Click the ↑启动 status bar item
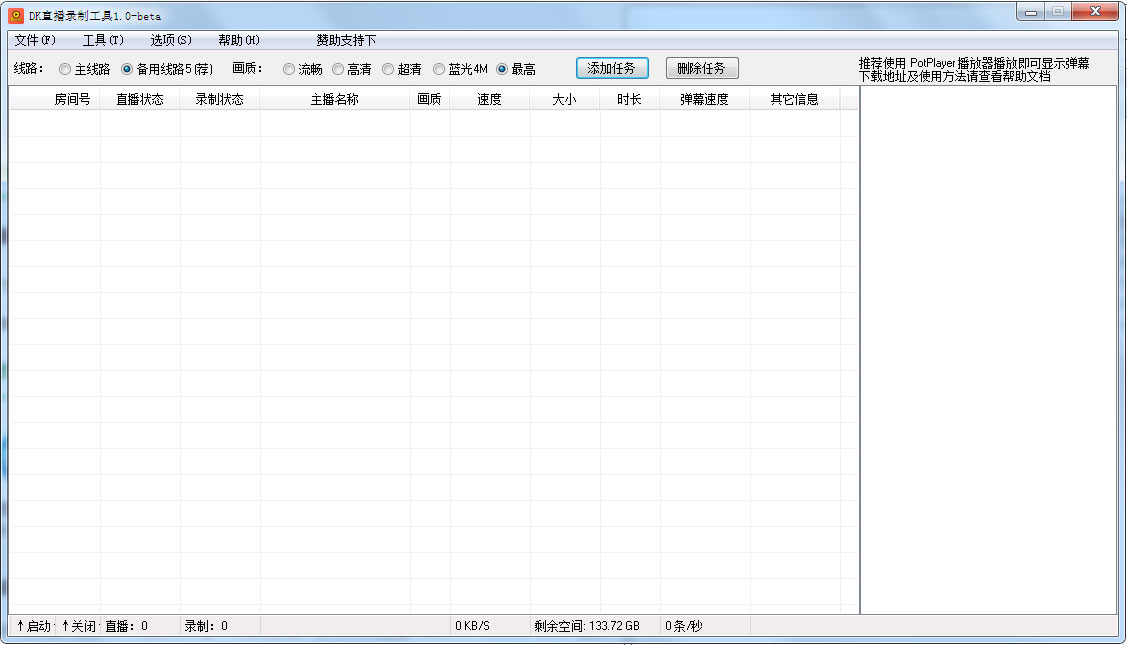This screenshot has width=1127, height=645. [x=33, y=626]
